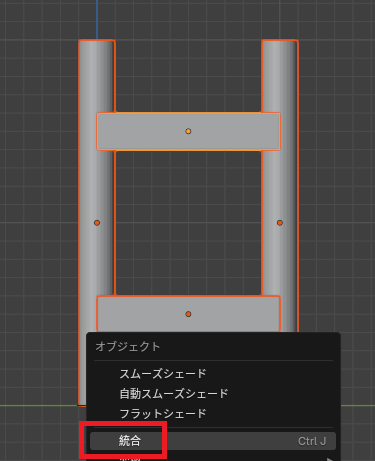Image resolution: width=375 pixels, height=461 pixels.
Task: Expand the submenu arrow below 統合
Action: (329, 459)
